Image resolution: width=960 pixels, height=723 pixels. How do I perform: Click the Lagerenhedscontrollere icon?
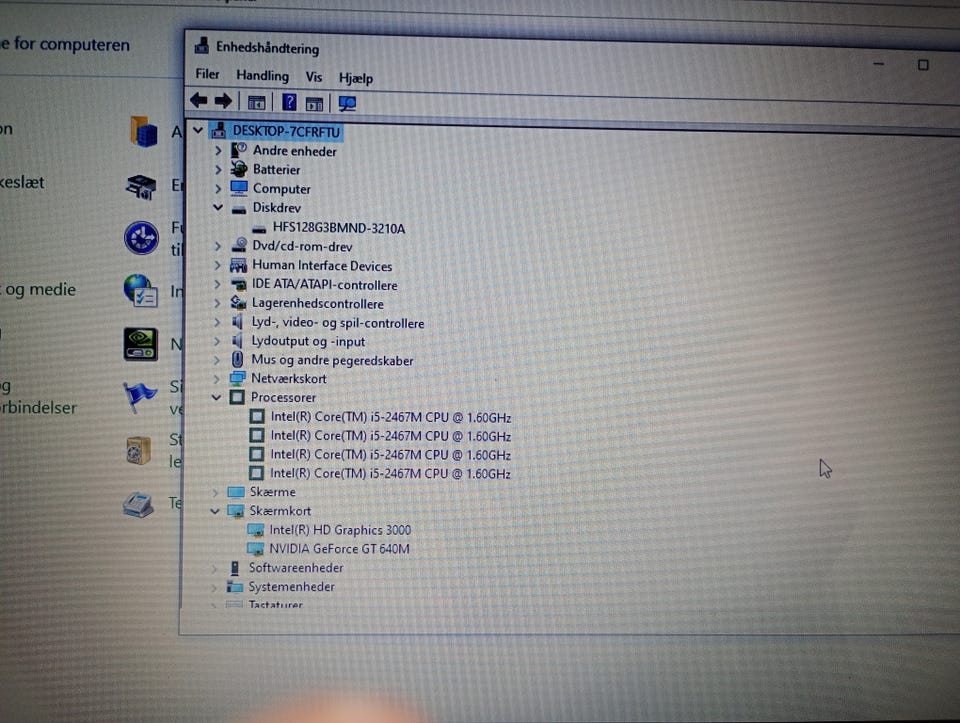click(238, 302)
